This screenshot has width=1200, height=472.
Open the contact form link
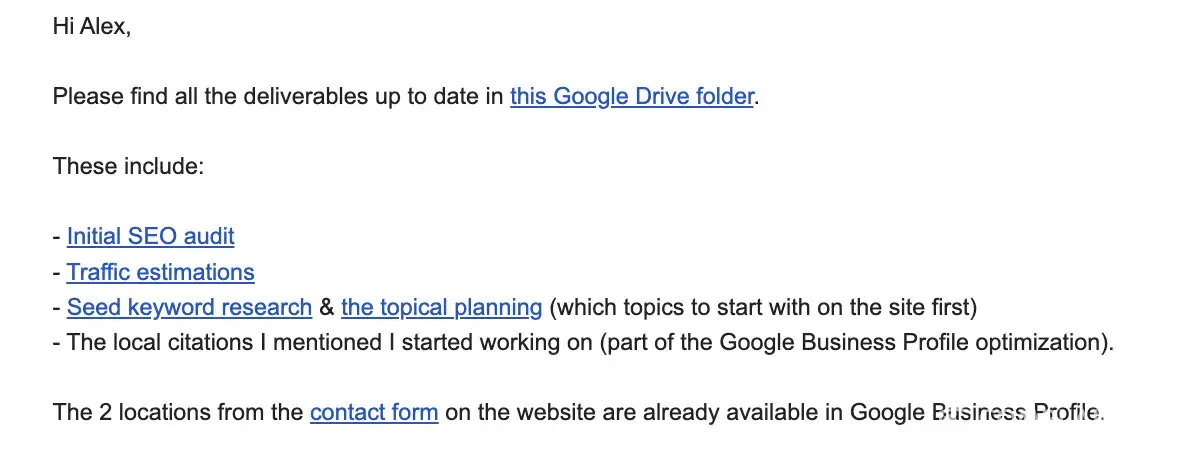(x=374, y=412)
